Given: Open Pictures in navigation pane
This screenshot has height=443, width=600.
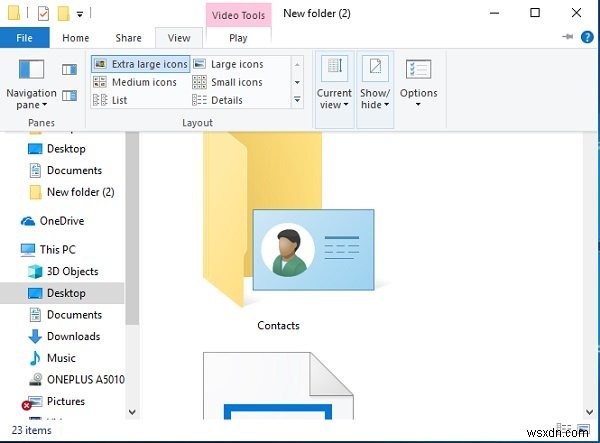Looking at the screenshot, I should coord(54,401).
